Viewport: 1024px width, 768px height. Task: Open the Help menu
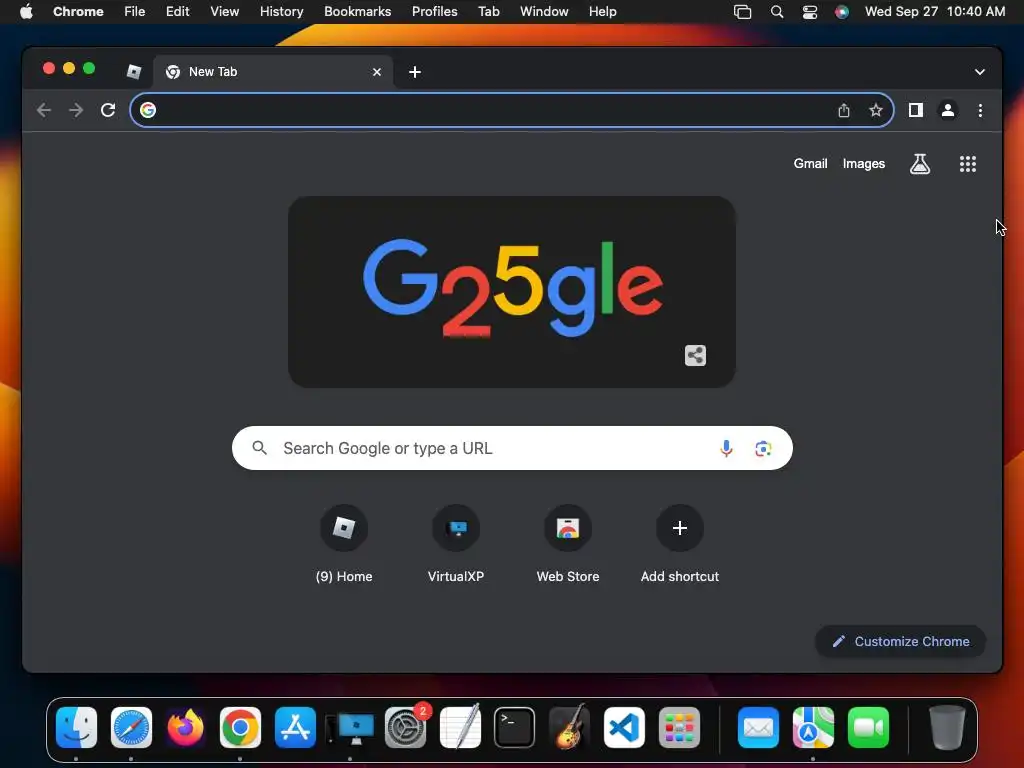click(x=602, y=12)
